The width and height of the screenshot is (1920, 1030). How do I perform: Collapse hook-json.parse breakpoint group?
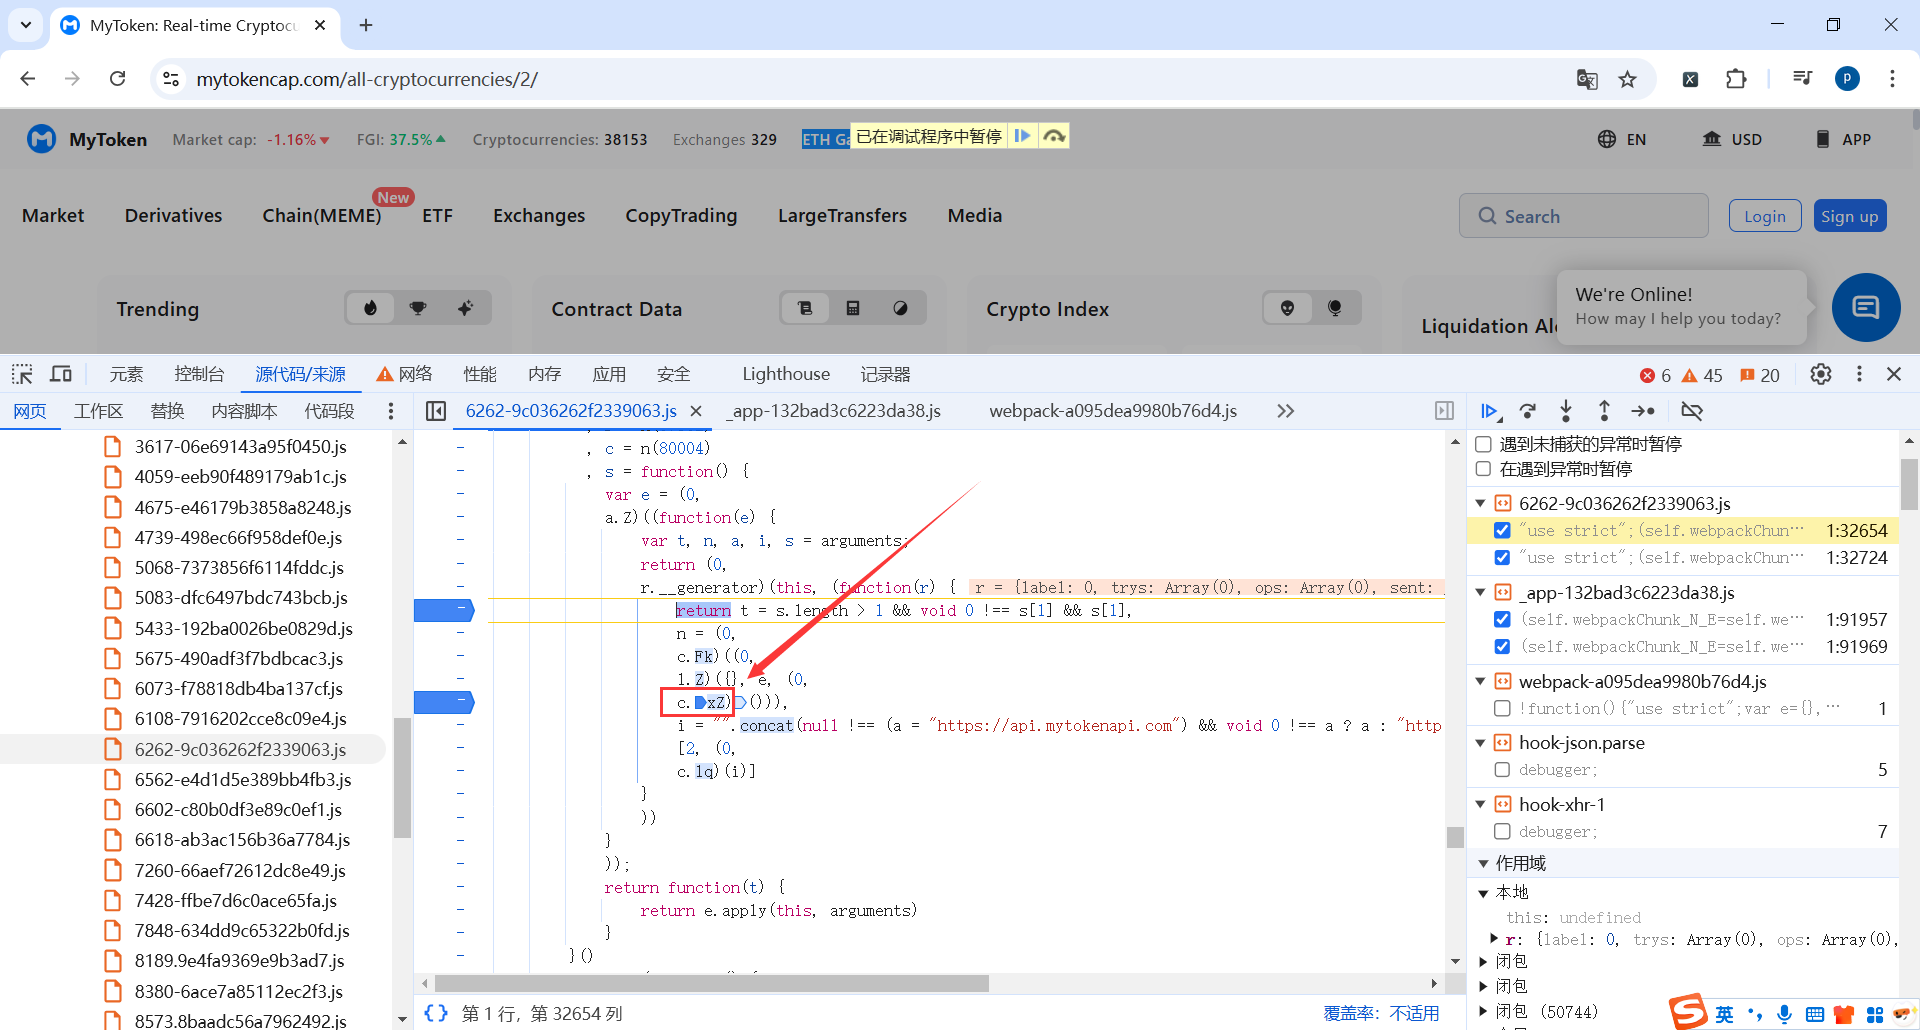[x=1481, y=743]
